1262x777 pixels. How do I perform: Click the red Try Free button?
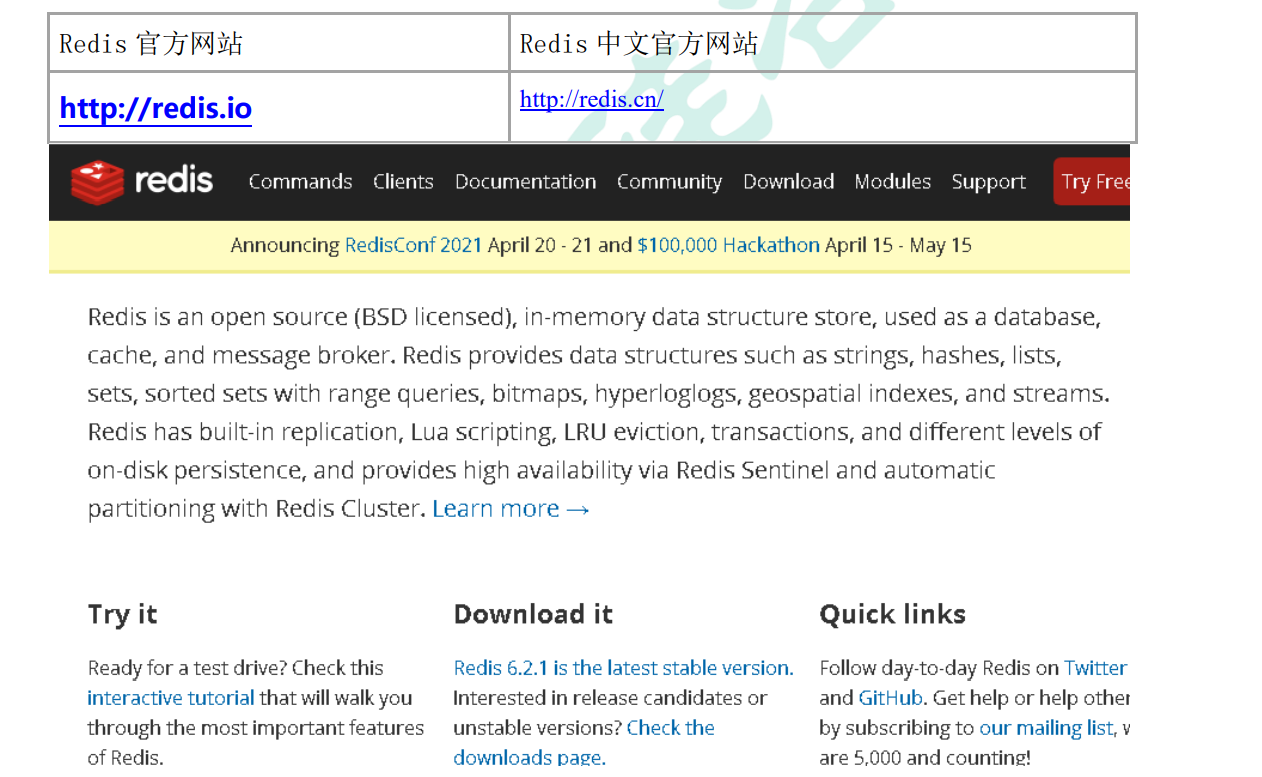coord(1092,182)
